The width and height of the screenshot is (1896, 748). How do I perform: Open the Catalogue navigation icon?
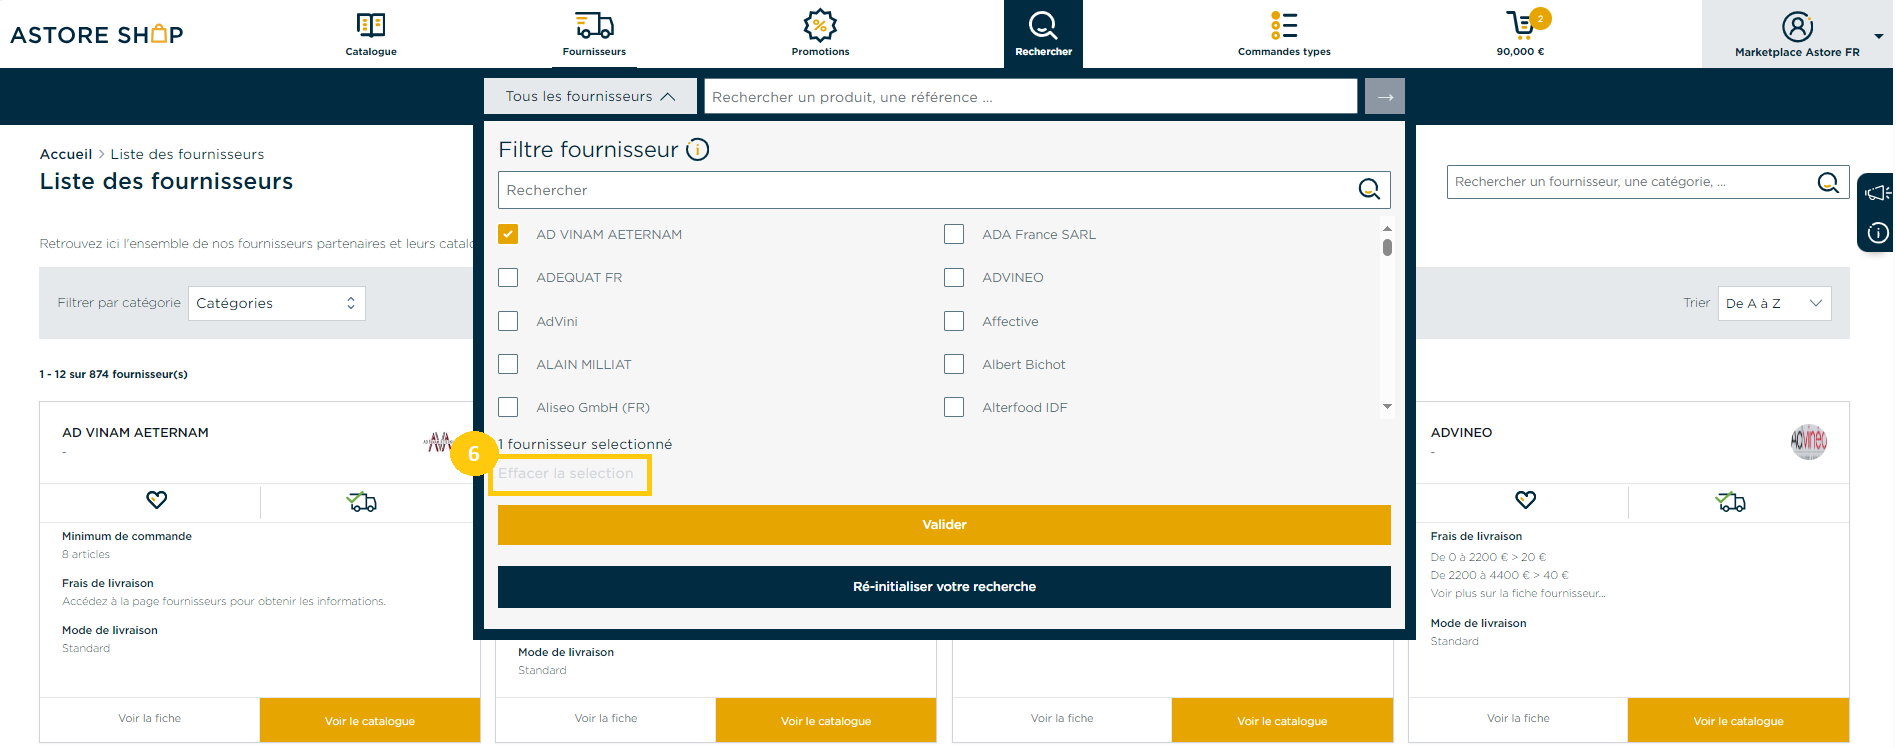click(x=371, y=25)
